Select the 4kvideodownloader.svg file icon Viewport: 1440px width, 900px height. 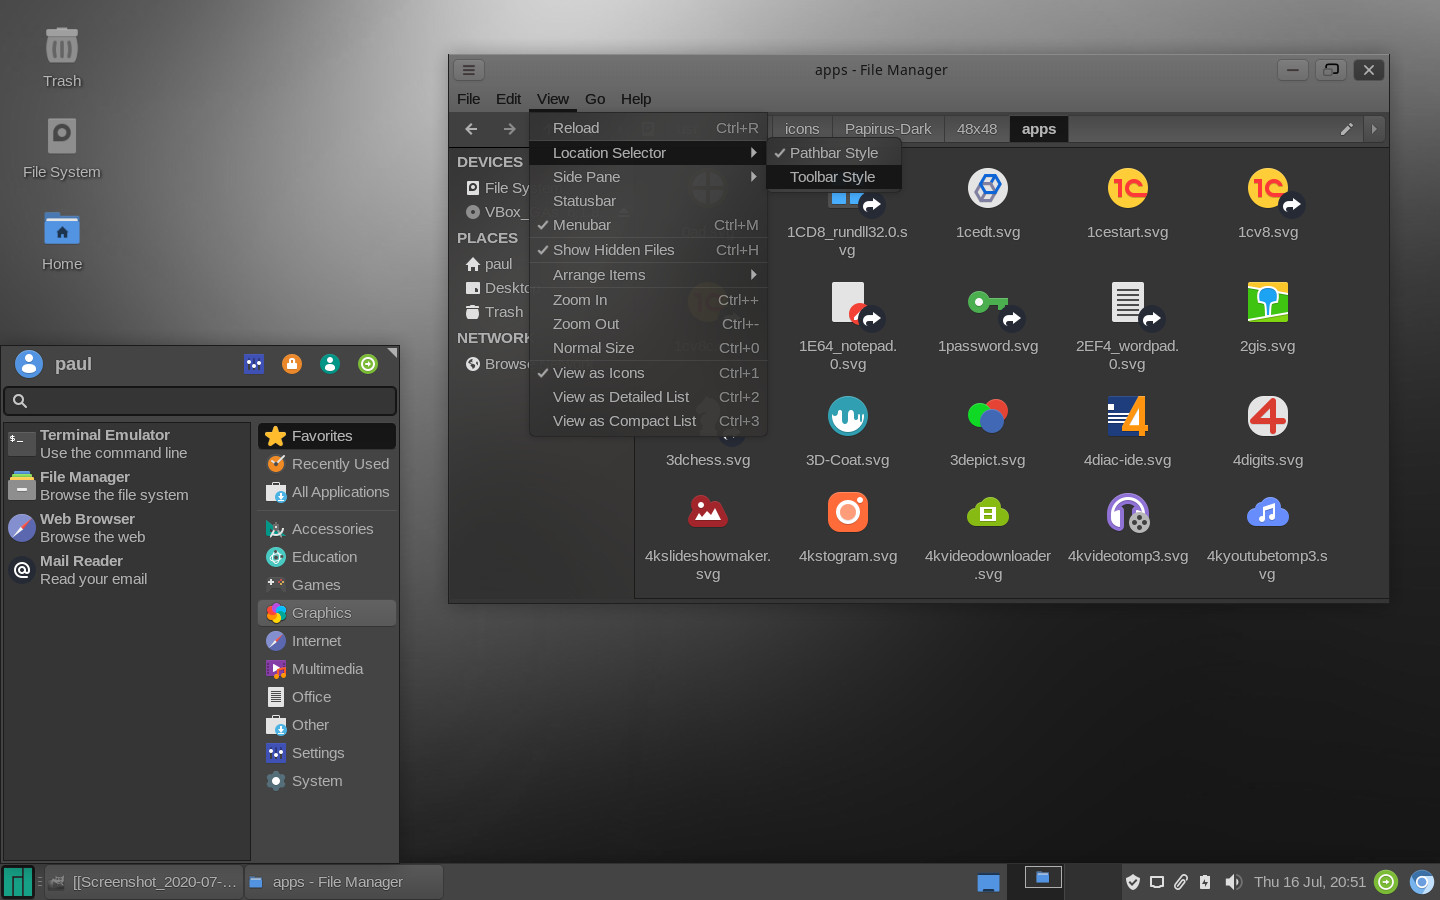988,513
